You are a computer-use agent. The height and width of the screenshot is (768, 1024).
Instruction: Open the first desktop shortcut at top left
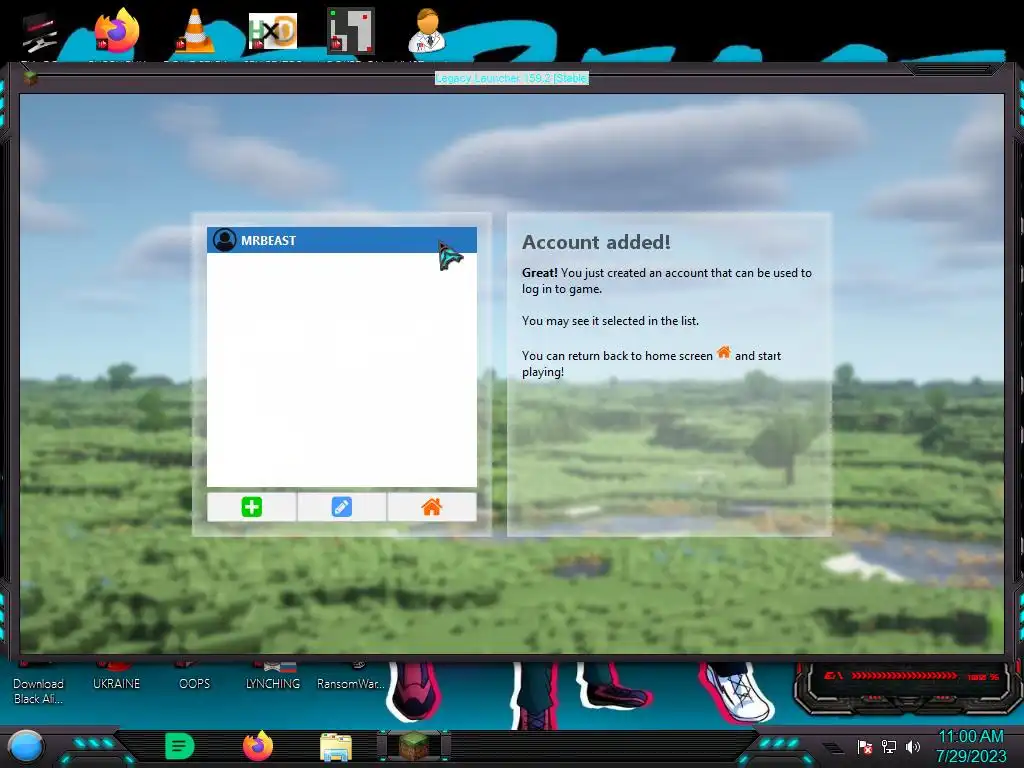pos(39,33)
